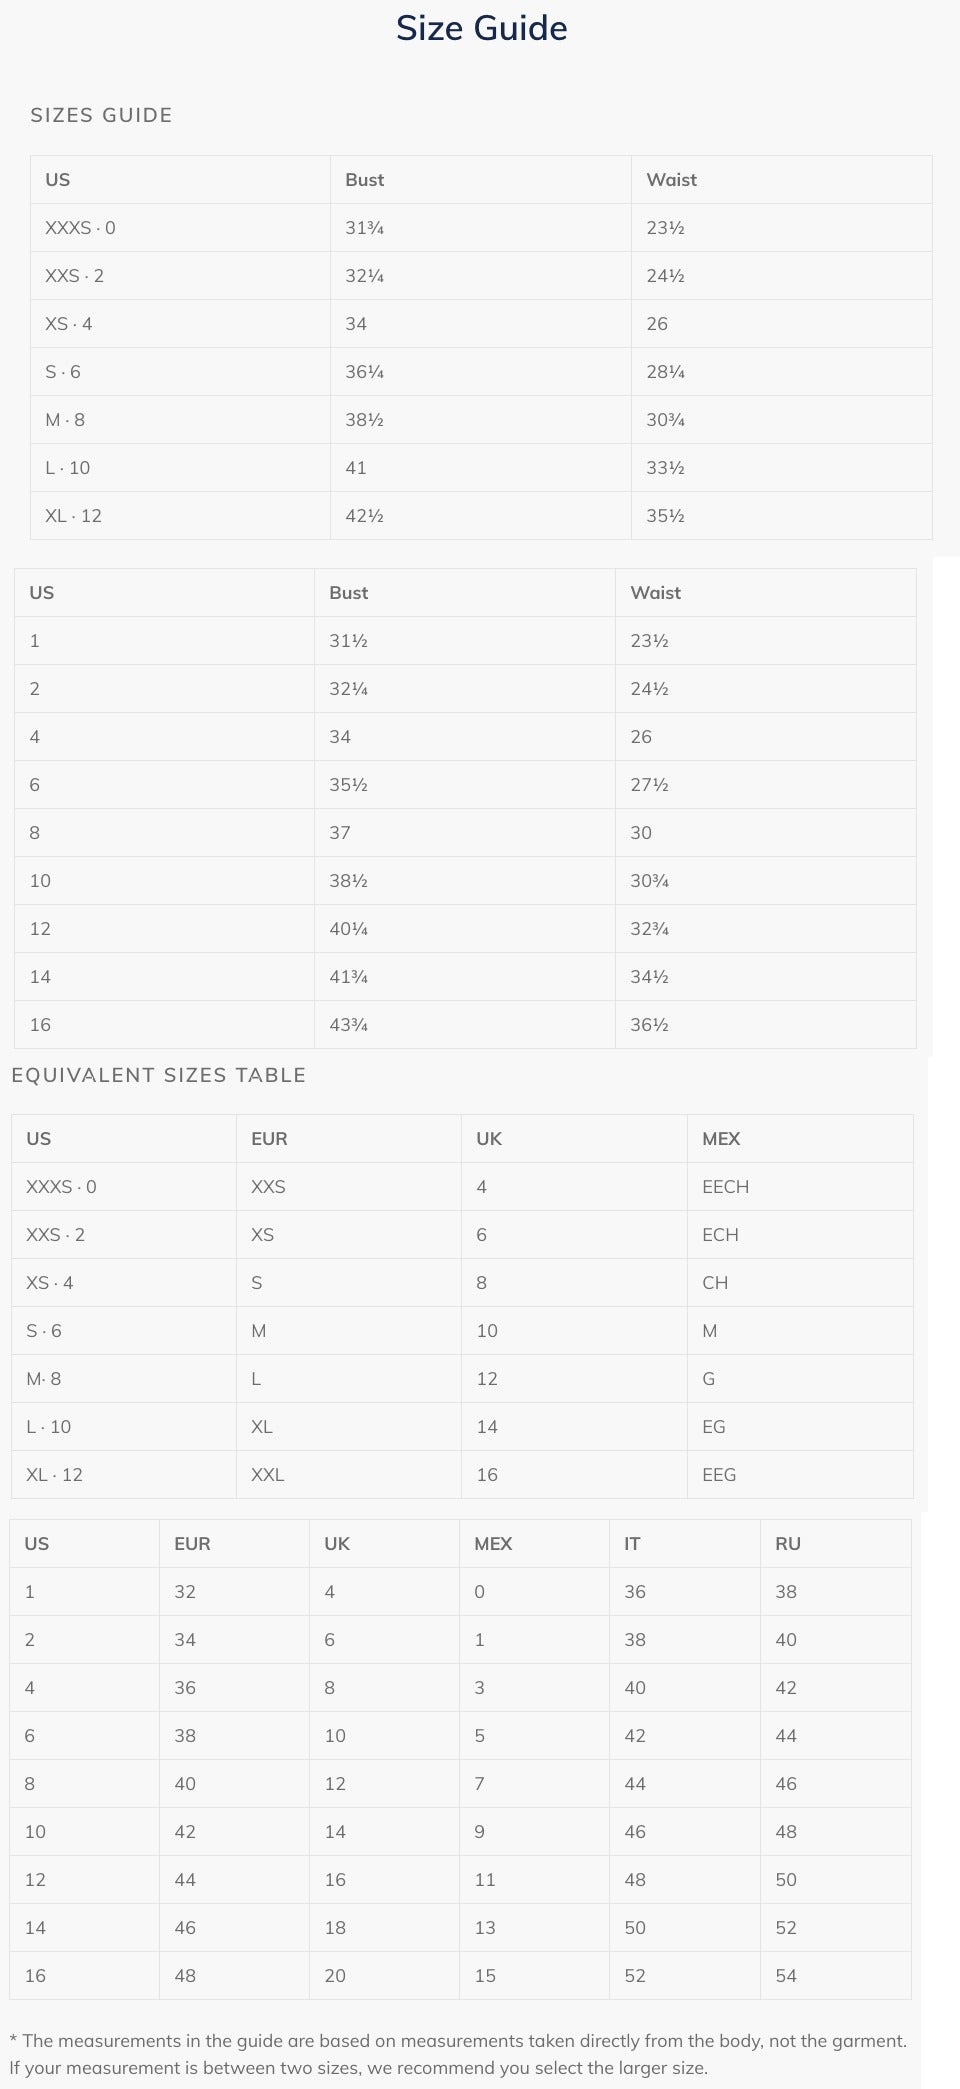The image size is (960, 2089).
Task: Select the XXL cell in EUR column
Action: [267, 1475]
